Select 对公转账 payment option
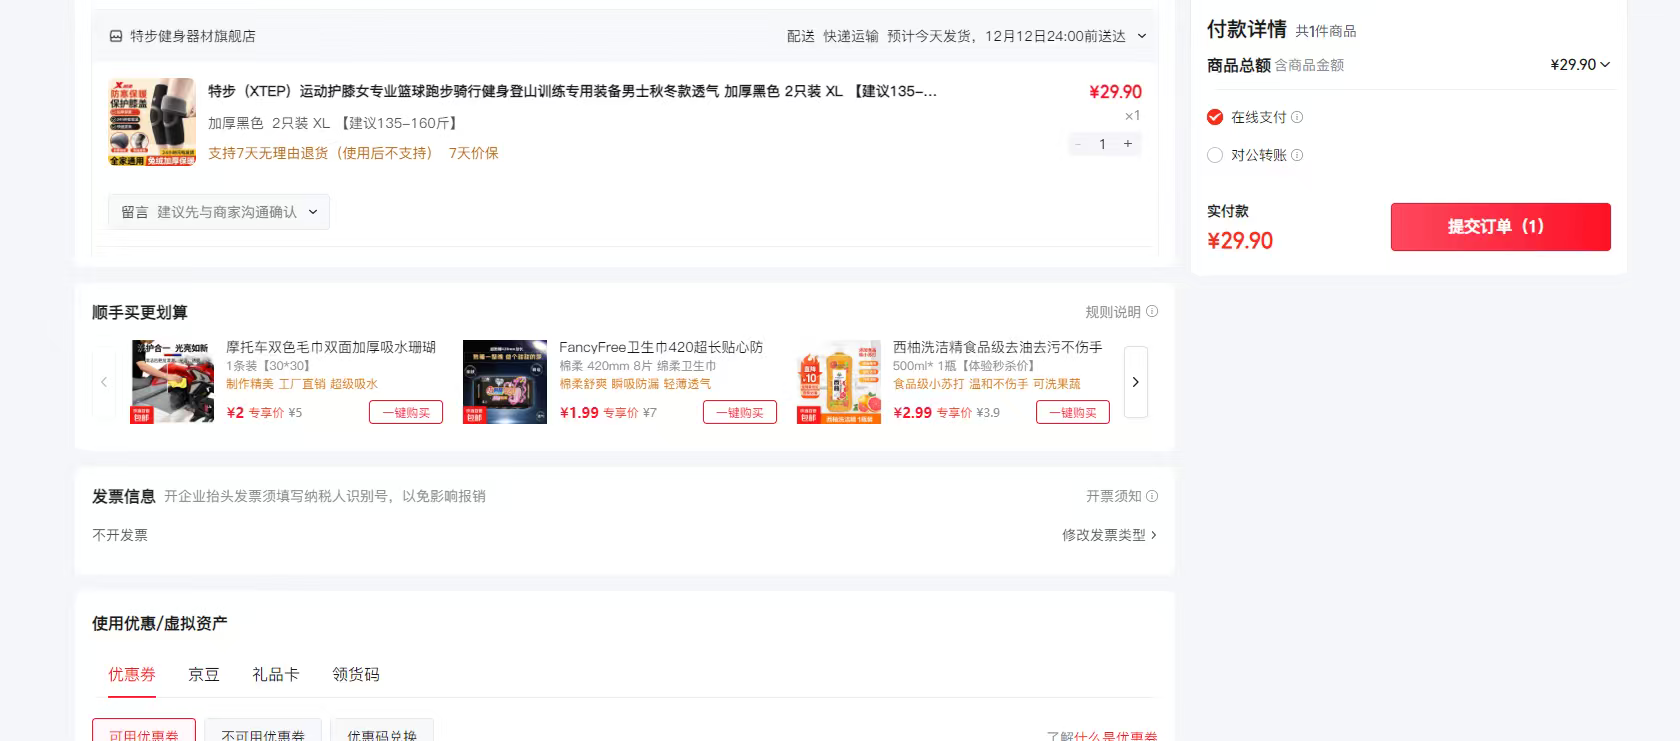1680x741 pixels. tap(1215, 155)
